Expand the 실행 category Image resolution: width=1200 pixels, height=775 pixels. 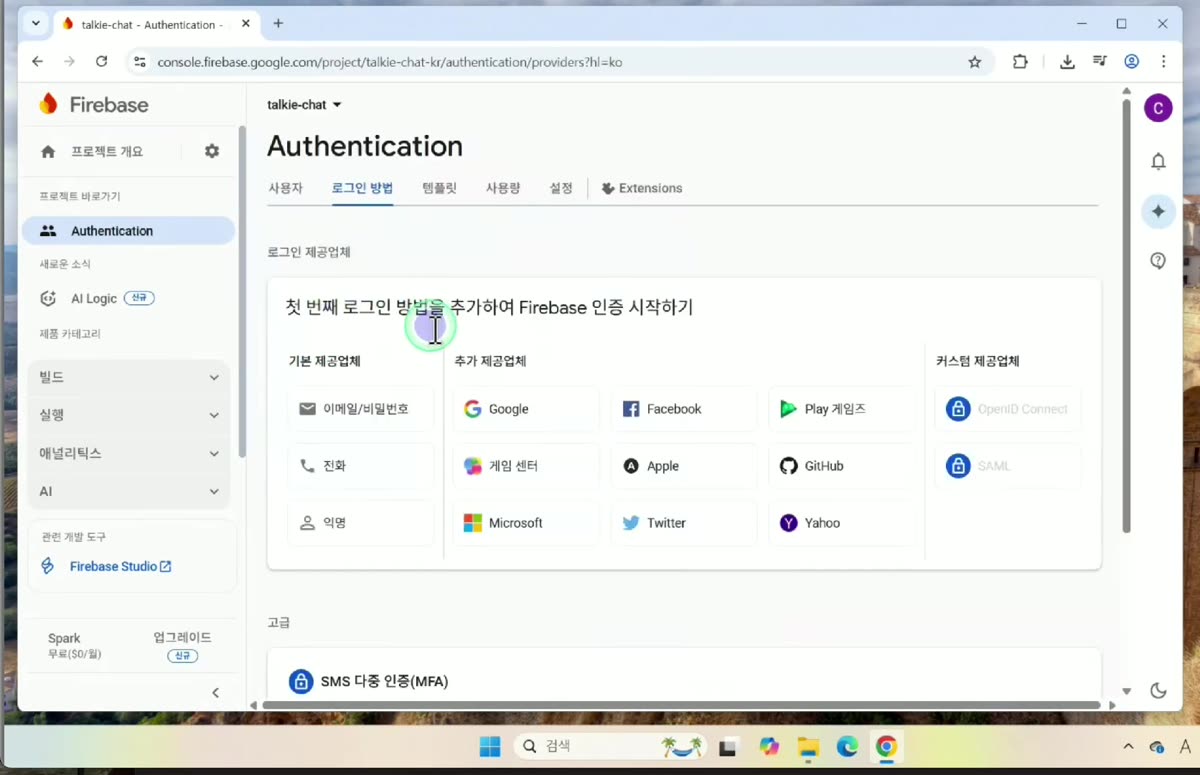pos(129,415)
